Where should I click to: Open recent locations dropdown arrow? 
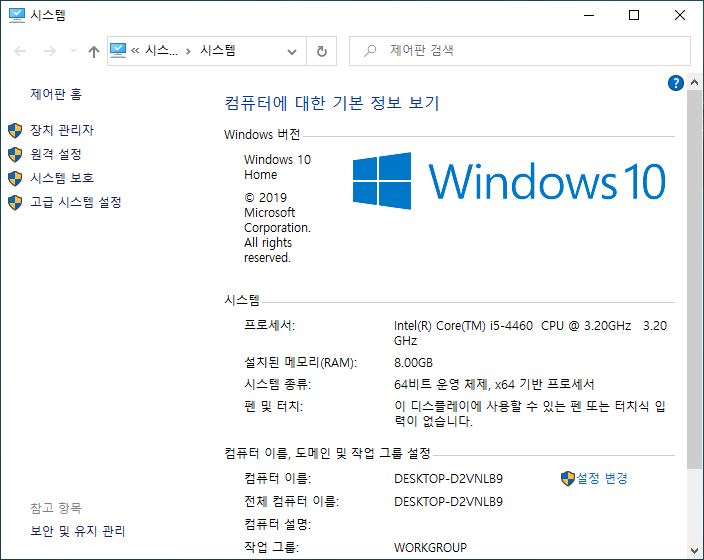(x=73, y=51)
